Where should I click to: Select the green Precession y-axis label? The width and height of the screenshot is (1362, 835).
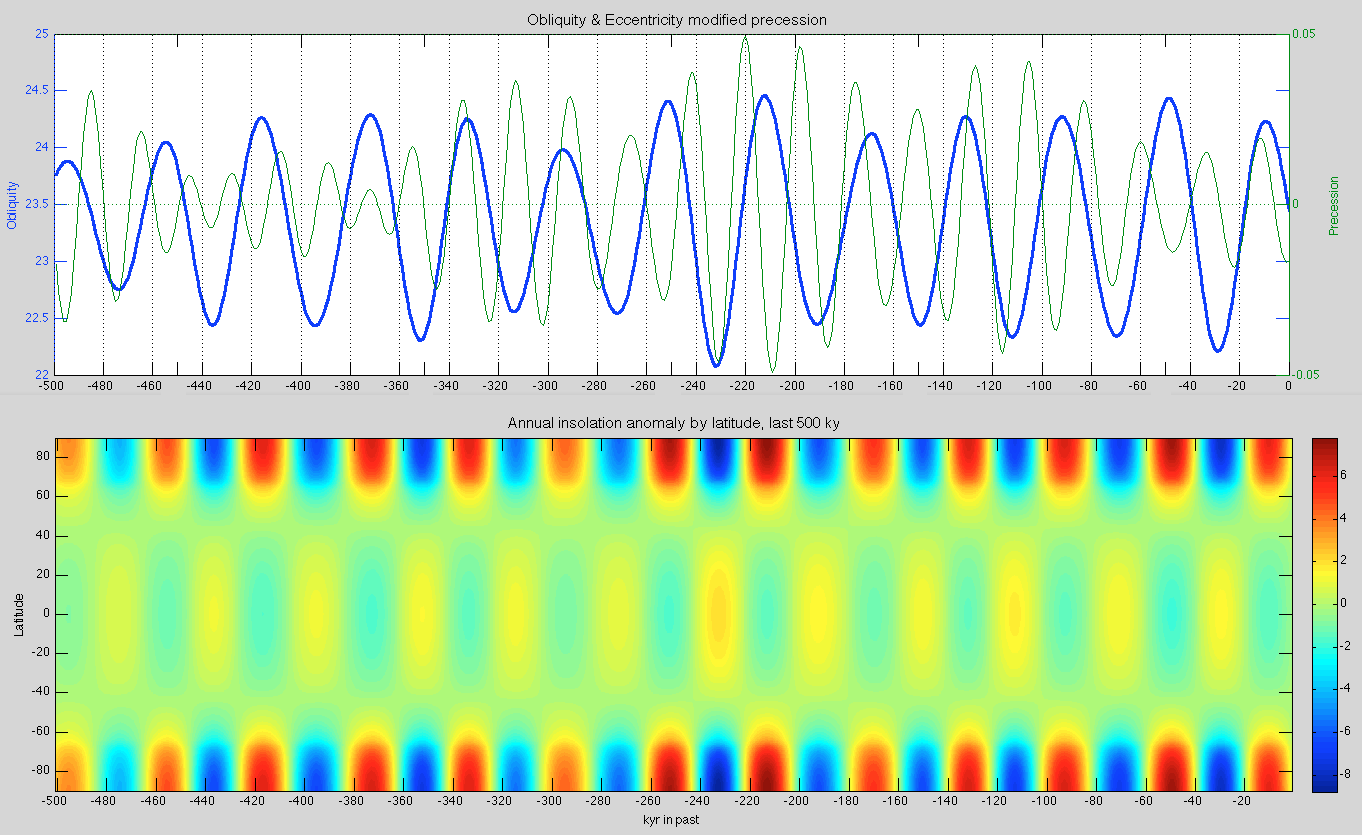click(x=1333, y=206)
